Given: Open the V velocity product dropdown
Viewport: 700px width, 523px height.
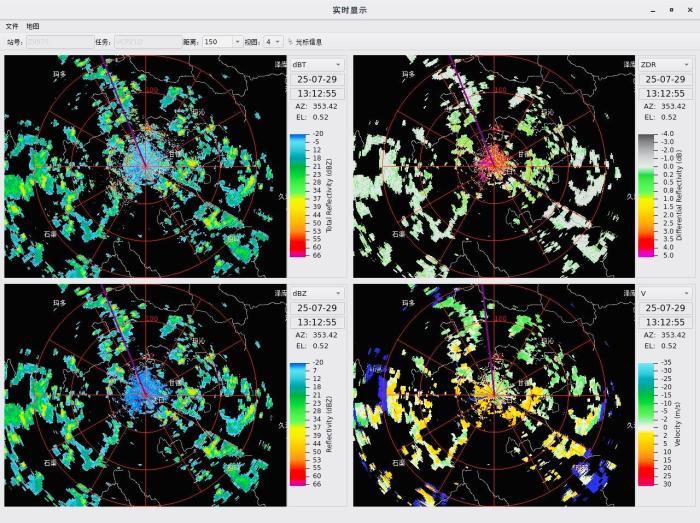Looking at the screenshot, I should coord(664,293).
